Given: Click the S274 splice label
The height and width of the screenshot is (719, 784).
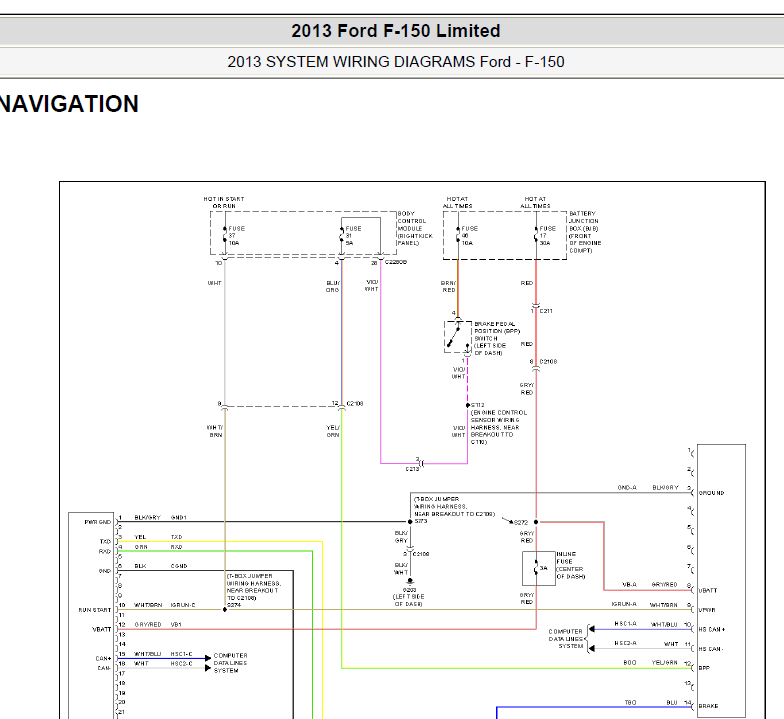Looking at the screenshot, I should 234,605.
